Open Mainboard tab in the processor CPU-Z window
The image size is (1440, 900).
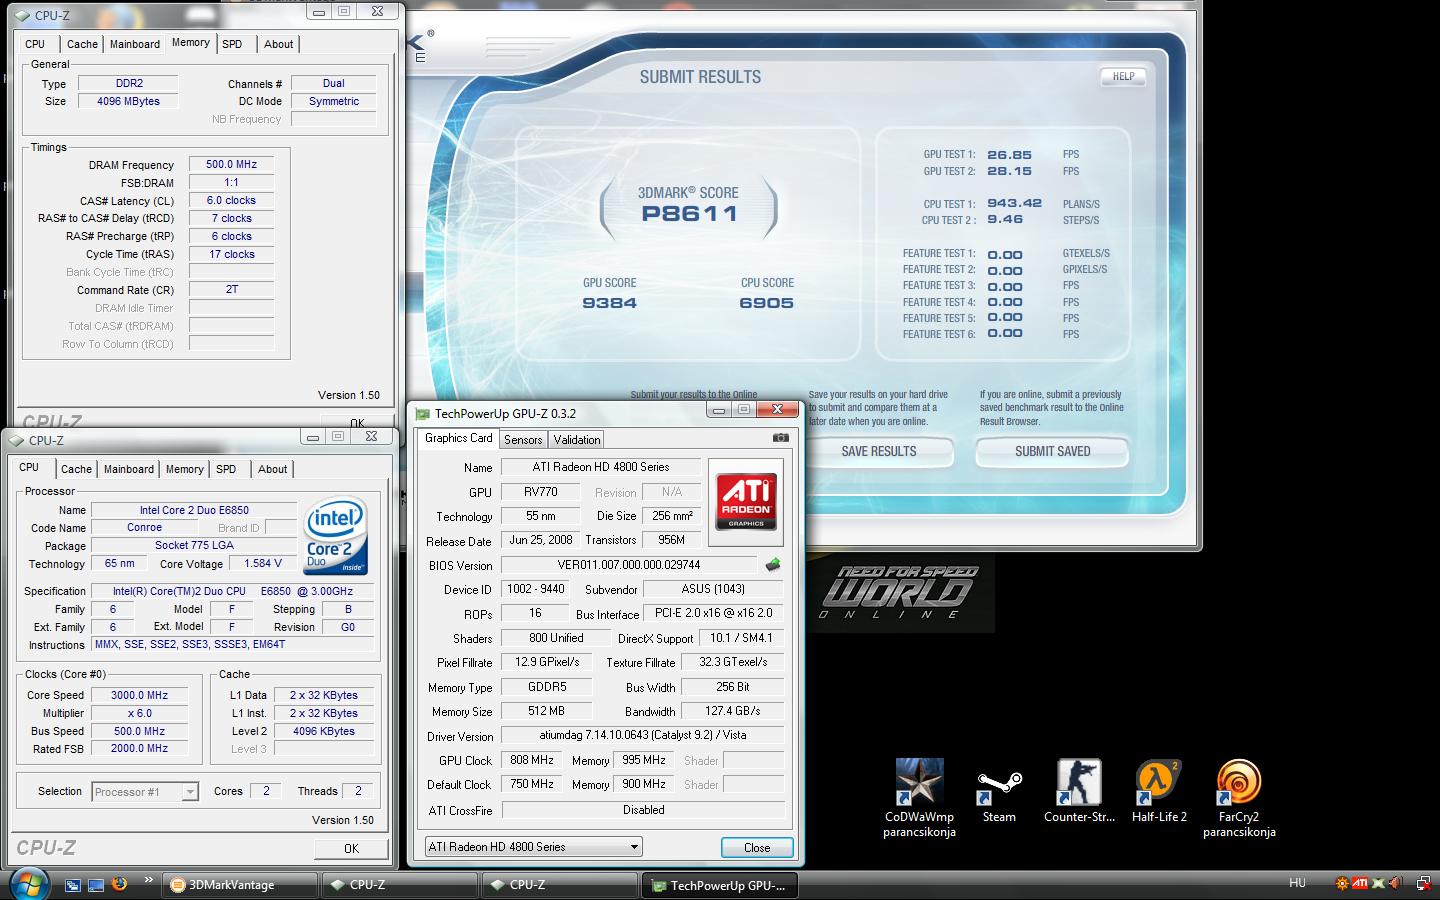pyautogui.click(x=129, y=469)
